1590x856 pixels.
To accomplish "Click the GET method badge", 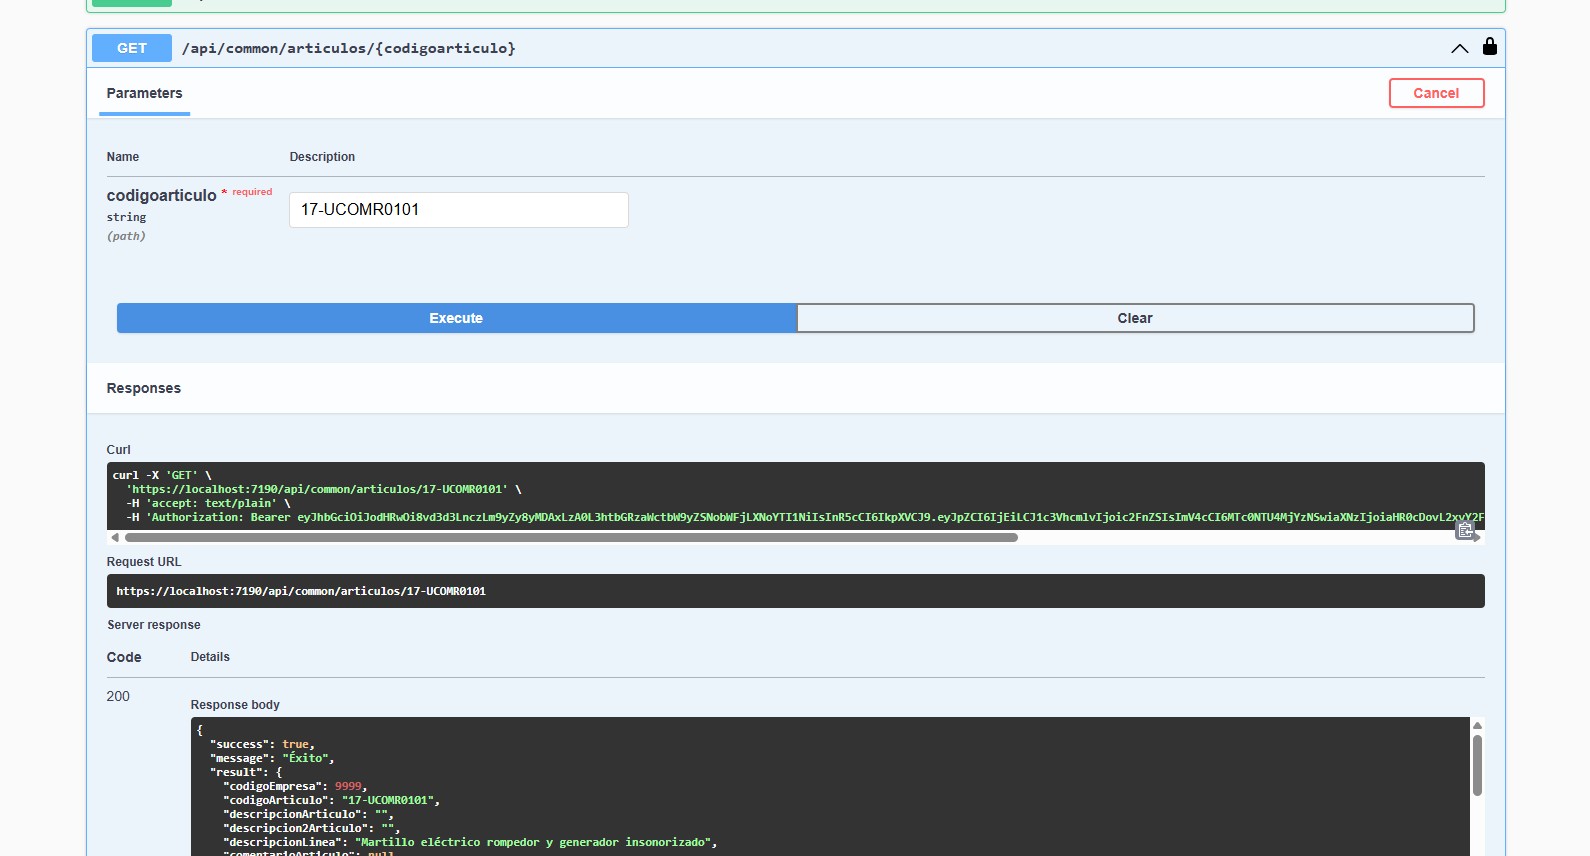I will 132,48.
